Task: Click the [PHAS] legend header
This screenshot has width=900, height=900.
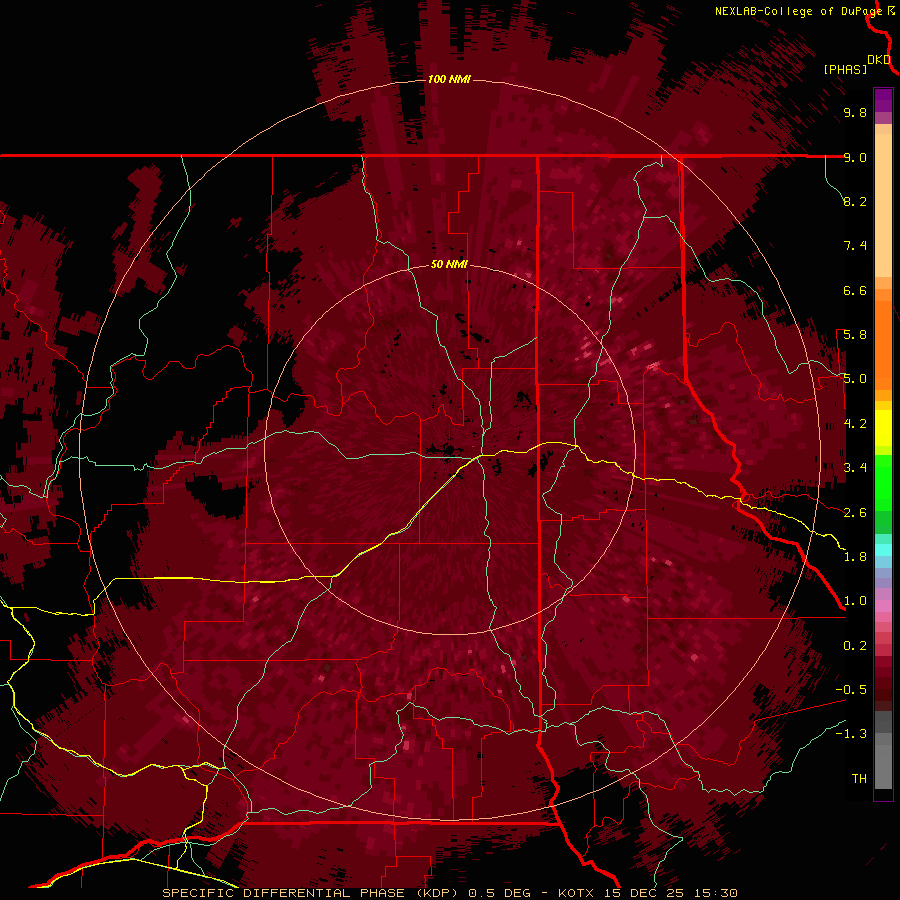Action: pos(845,70)
